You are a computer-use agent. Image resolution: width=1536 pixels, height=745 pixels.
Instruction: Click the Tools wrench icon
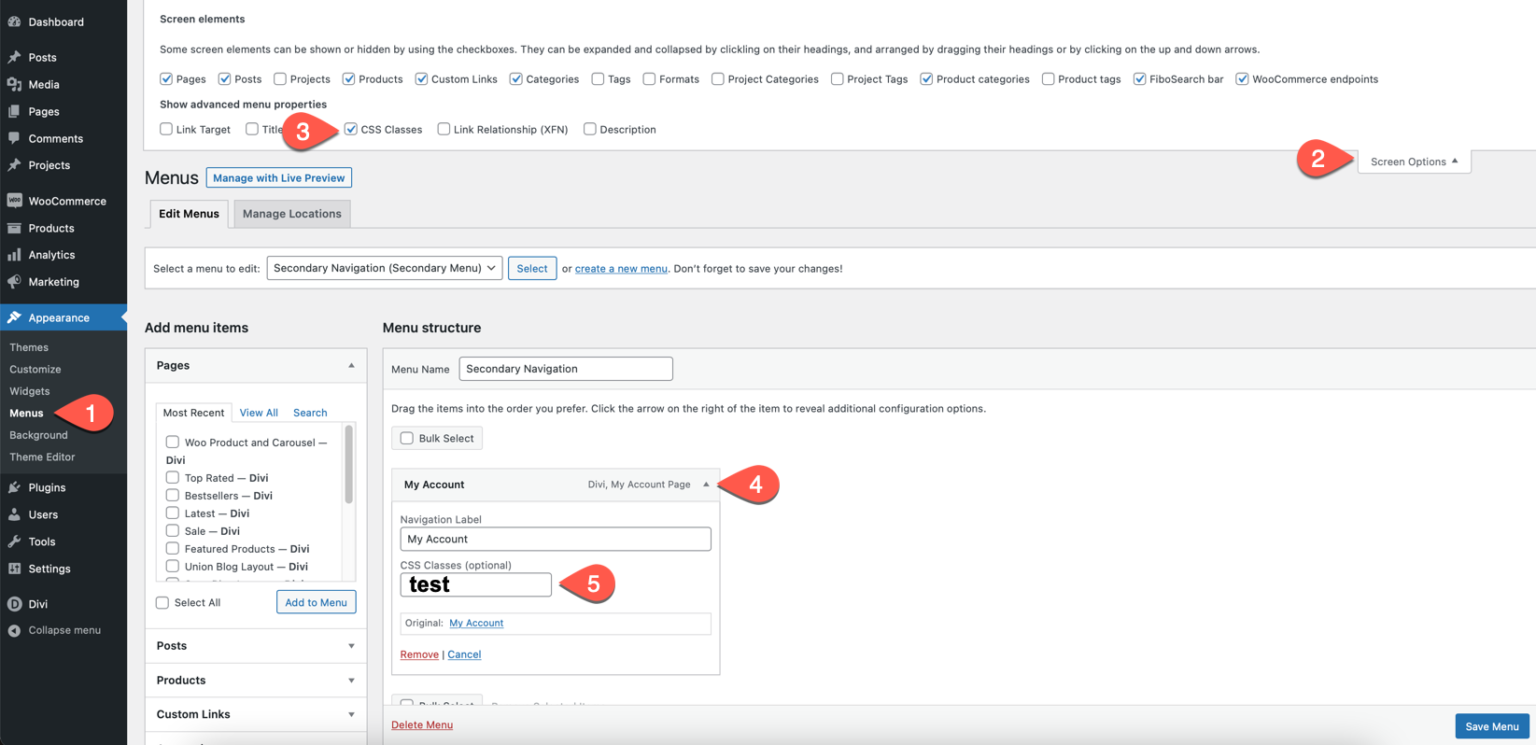(x=14, y=542)
